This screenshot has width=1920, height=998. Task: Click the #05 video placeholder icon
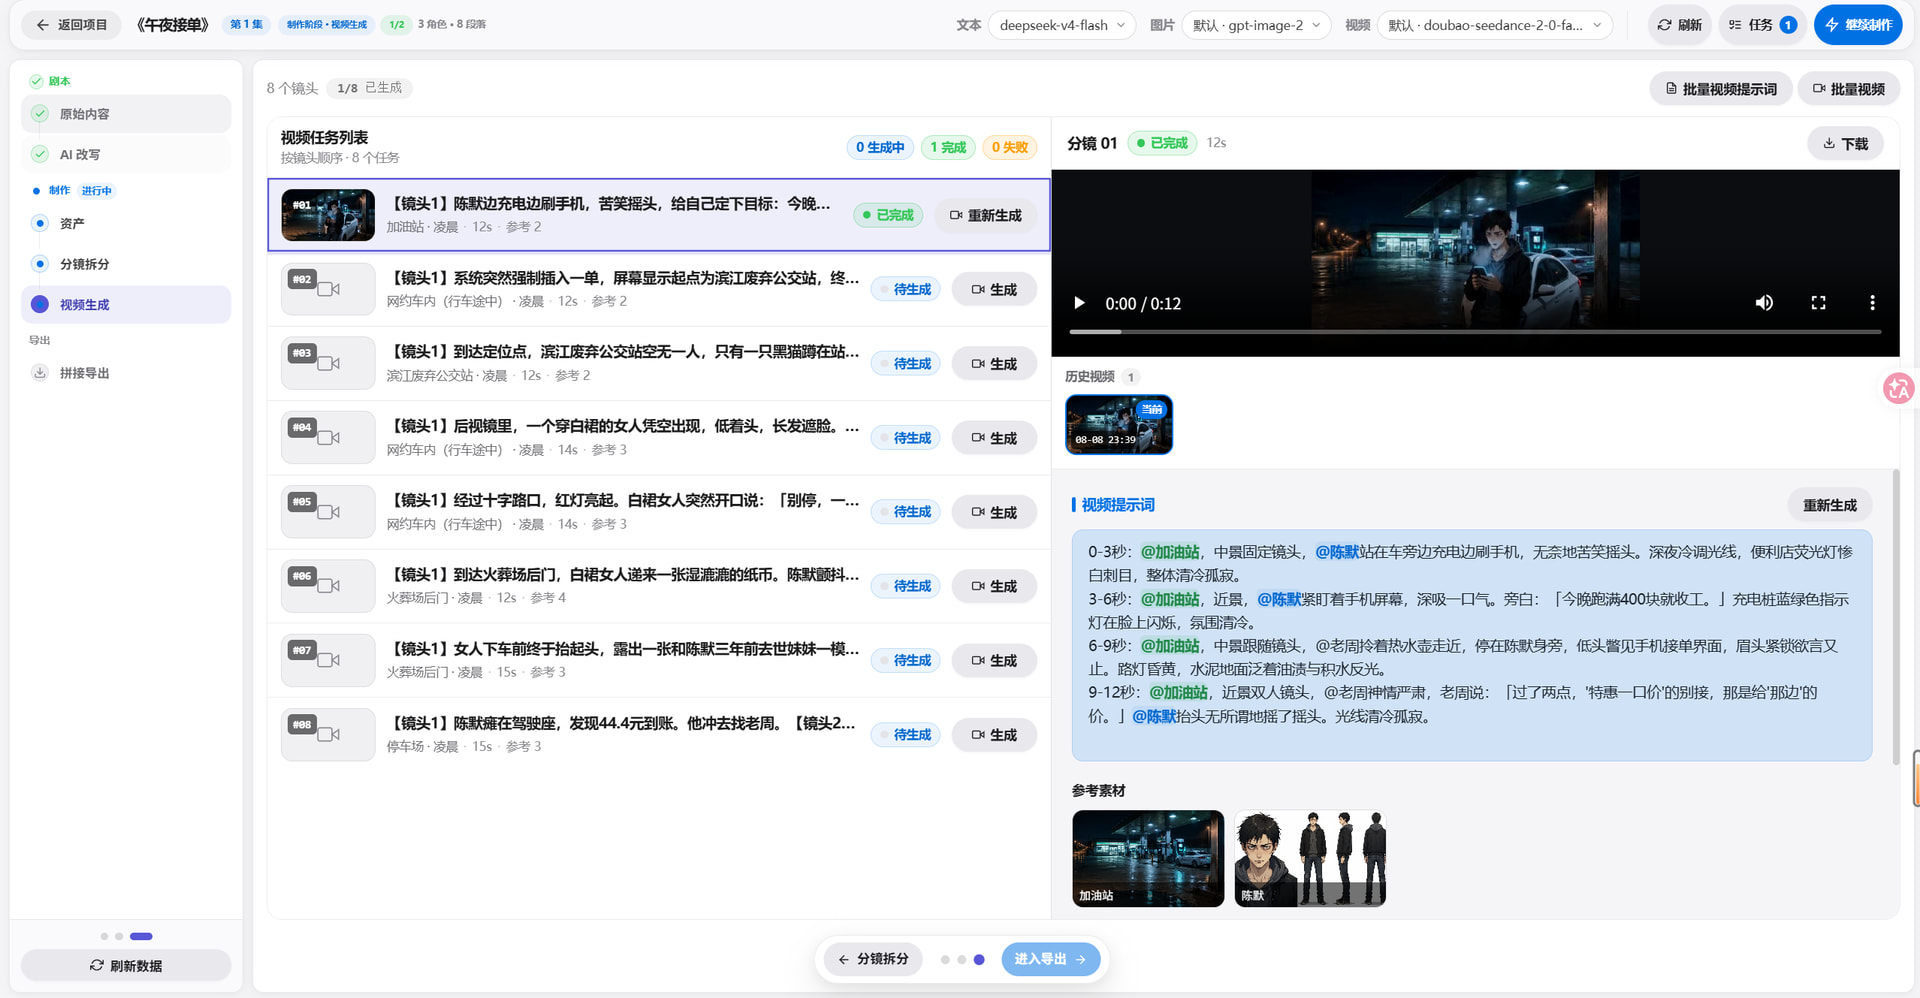click(328, 512)
